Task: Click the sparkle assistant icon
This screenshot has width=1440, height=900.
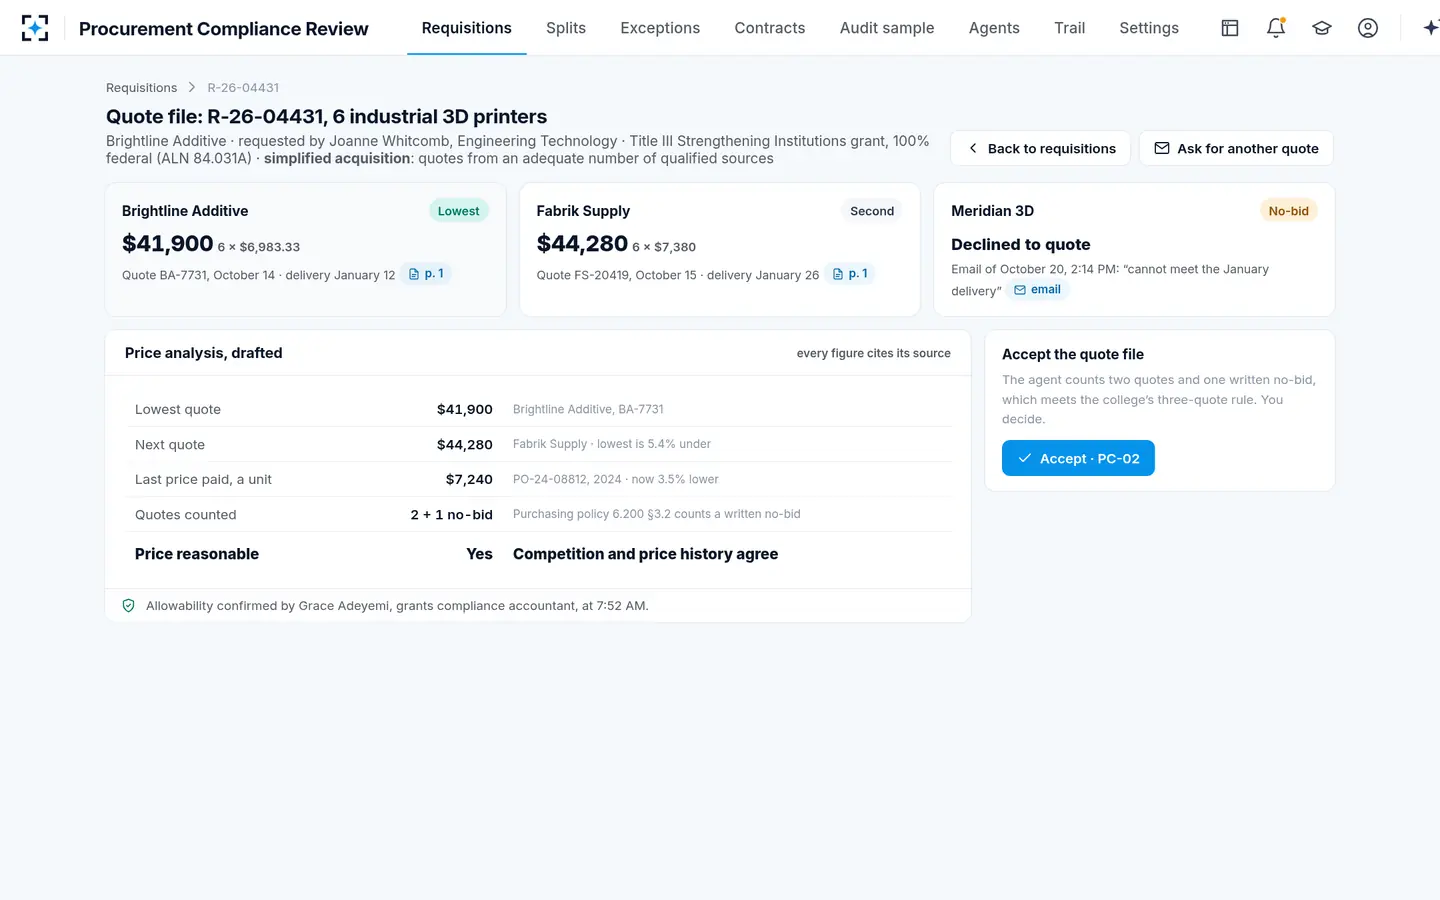Action: (x=1431, y=28)
